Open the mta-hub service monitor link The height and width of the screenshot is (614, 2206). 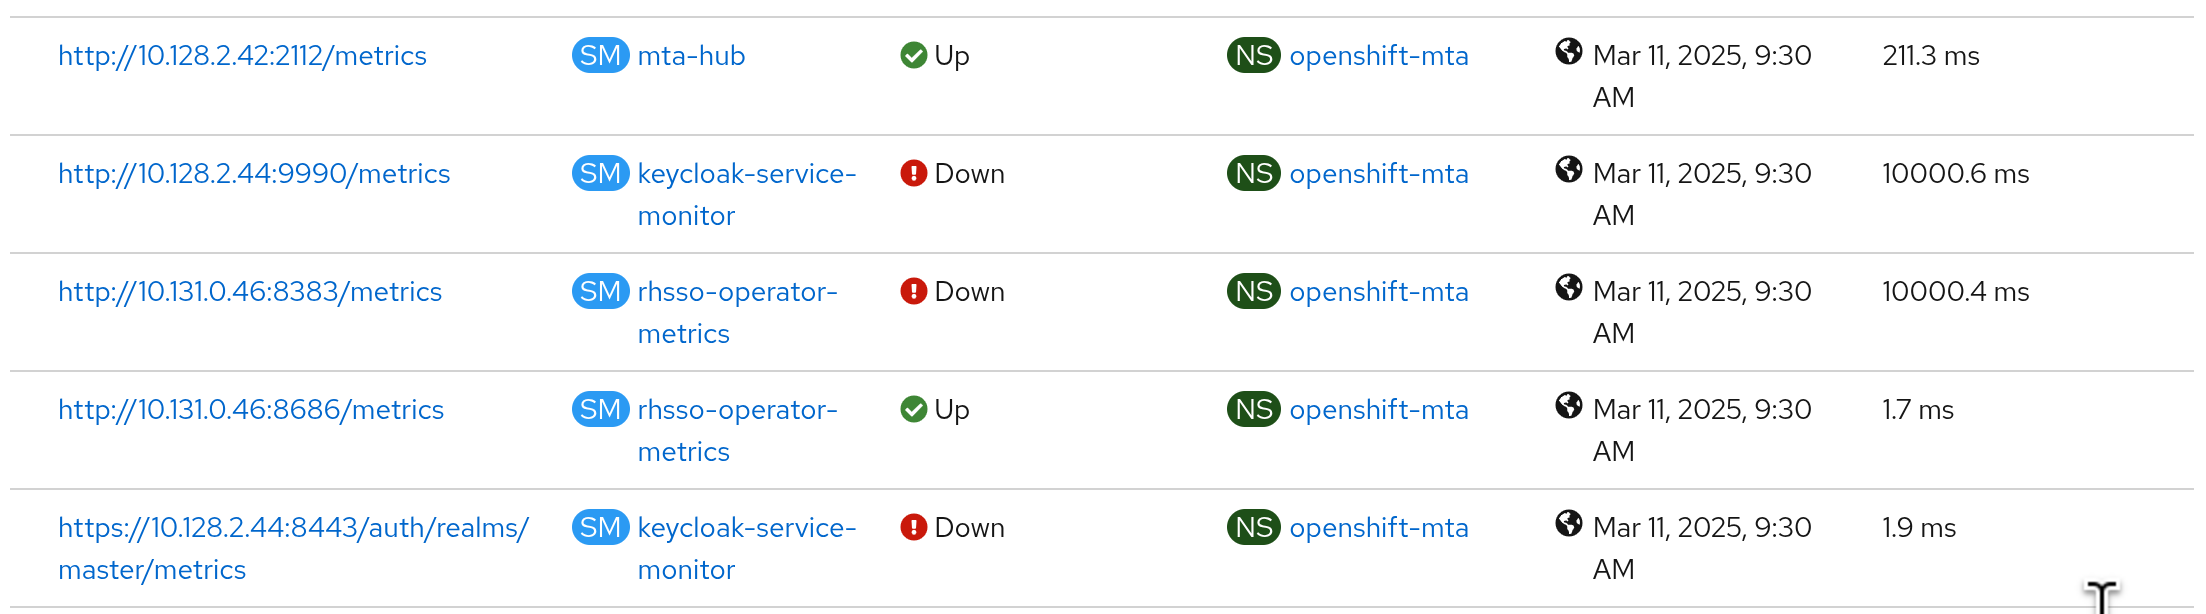coord(691,56)
